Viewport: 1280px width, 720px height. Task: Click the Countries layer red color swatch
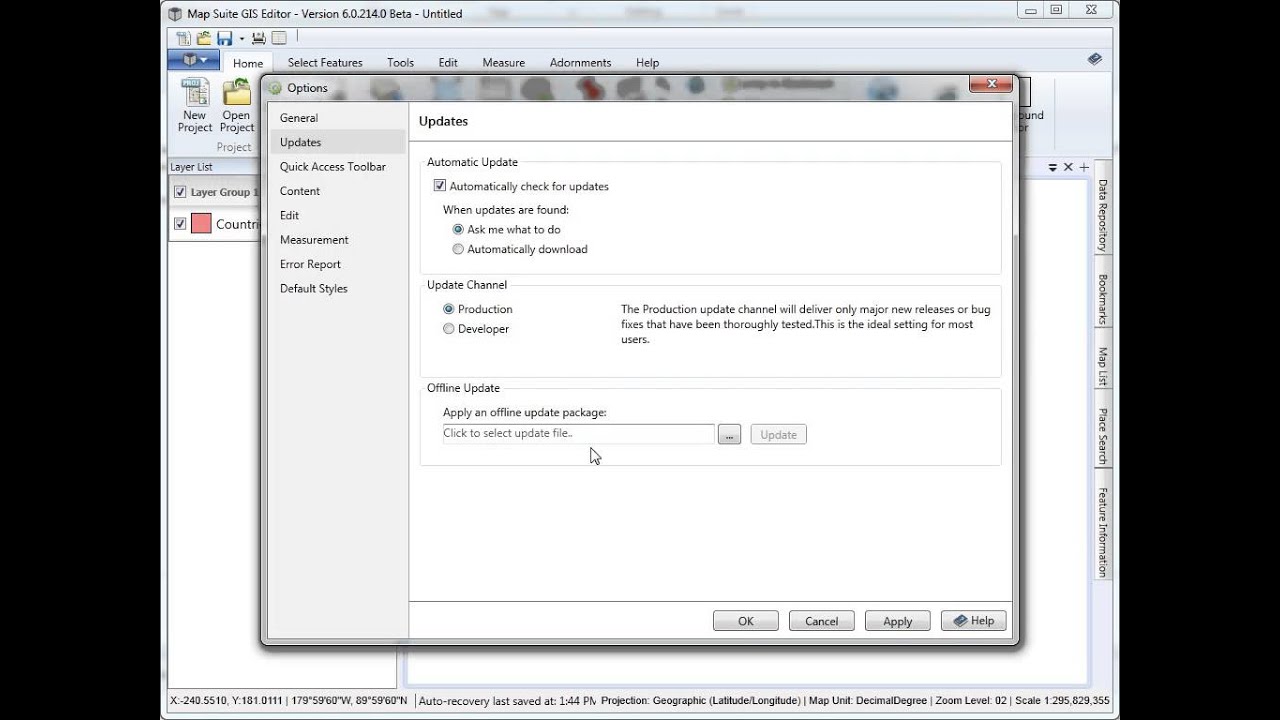coord(201,224)
